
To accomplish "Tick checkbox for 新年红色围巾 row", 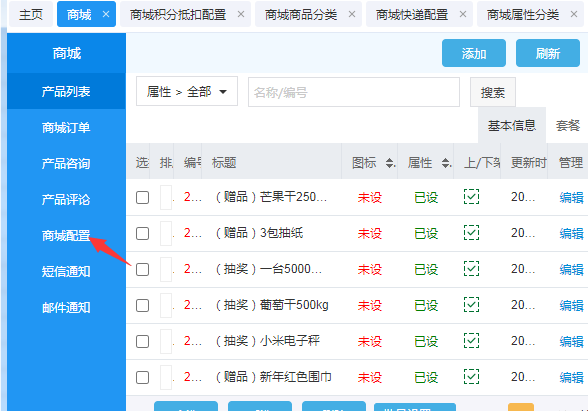I will click(x=142, y=377).
